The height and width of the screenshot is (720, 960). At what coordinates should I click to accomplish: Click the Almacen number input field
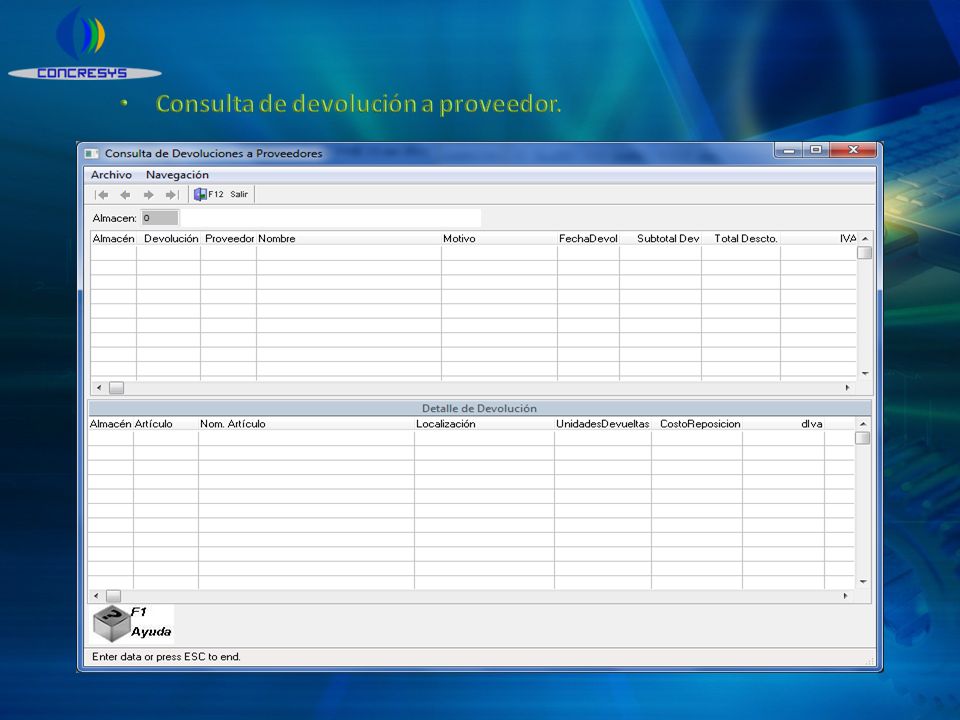[160, 218]
